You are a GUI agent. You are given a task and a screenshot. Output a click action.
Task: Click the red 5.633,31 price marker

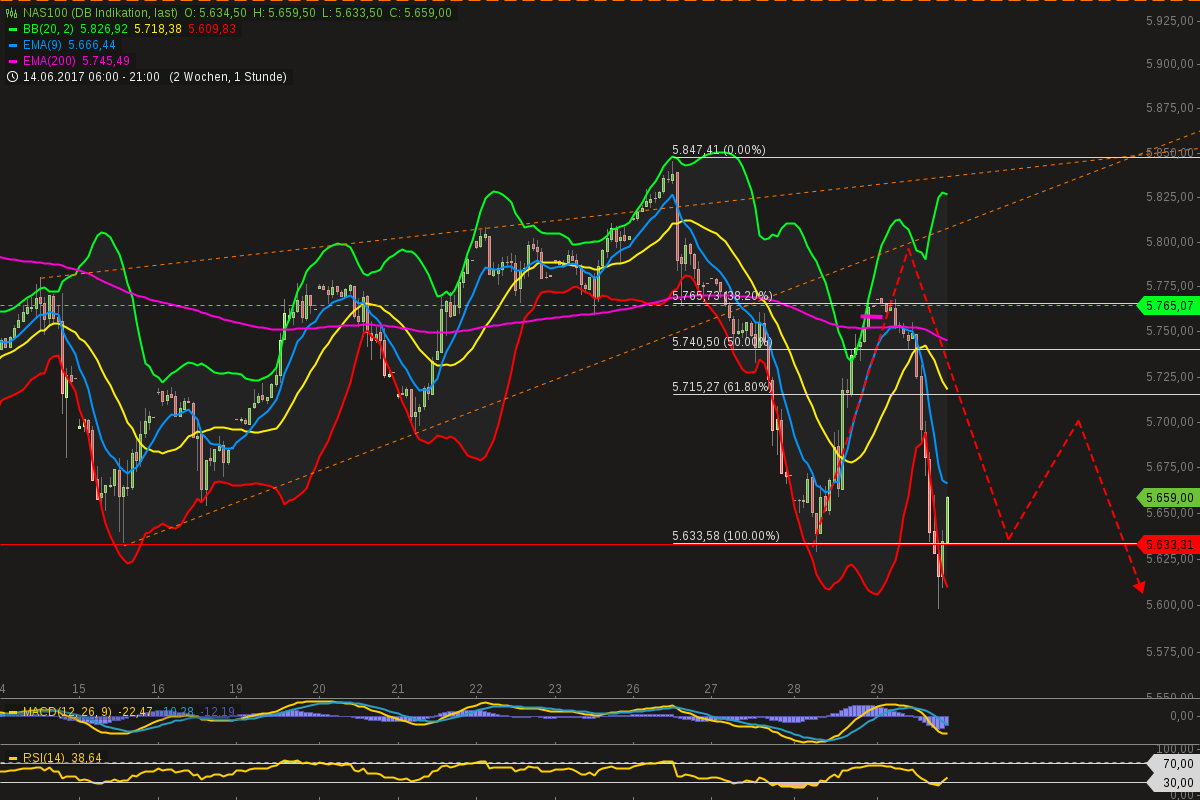click(x=1170, y=544)
